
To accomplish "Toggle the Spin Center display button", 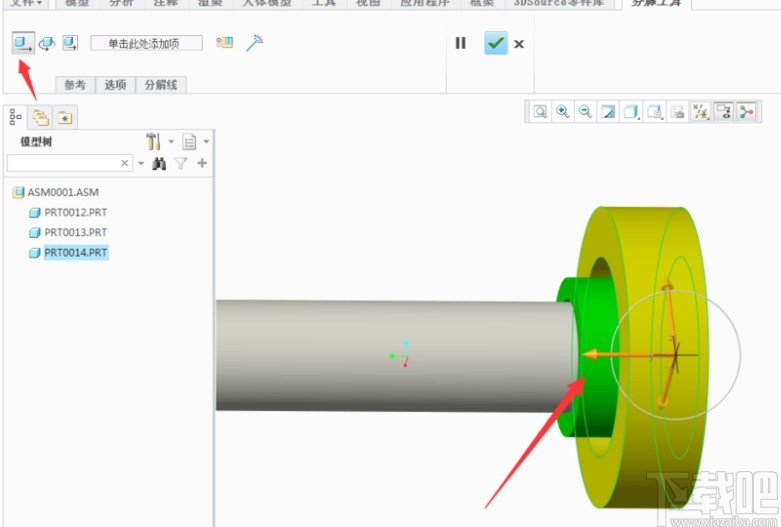I will click(746, 112).
